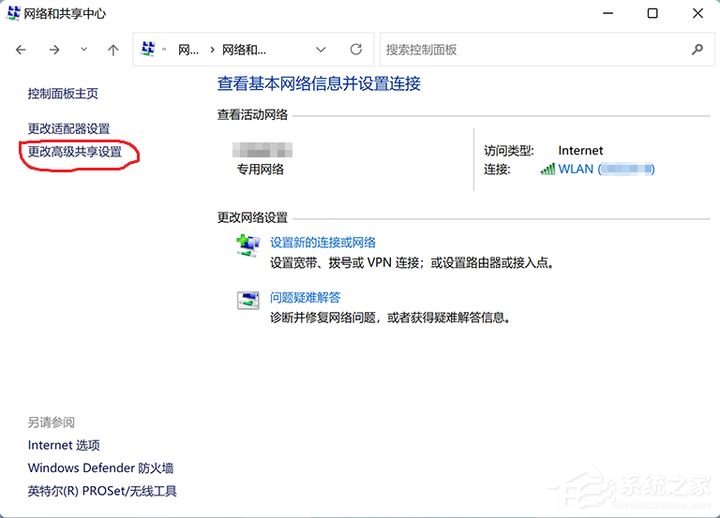Open 更改适配器设置 link
The width and height of the screenshot is (720, 518).
pyautogui.click(x=69, y=129)
